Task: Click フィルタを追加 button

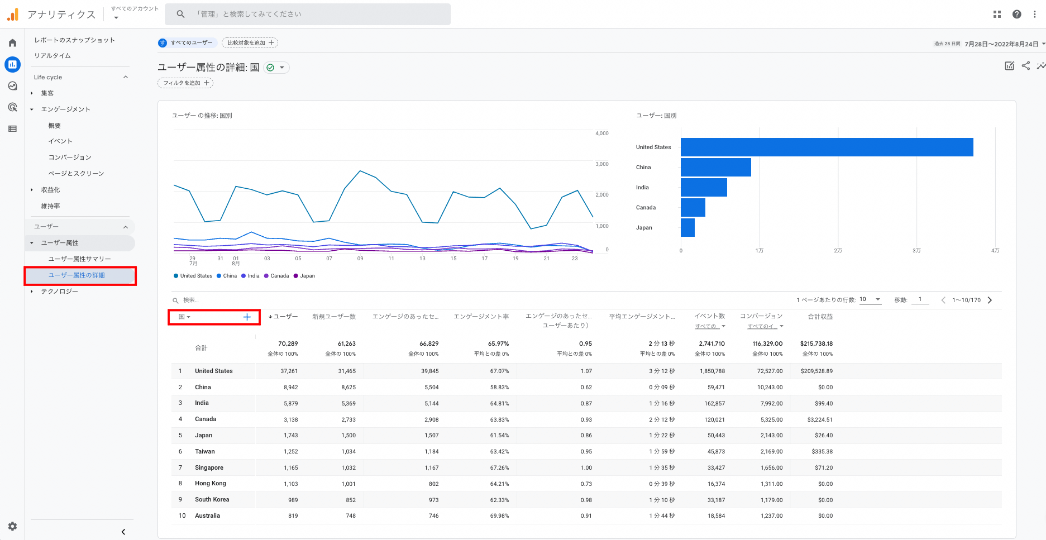Action: (x=185, y=83)
